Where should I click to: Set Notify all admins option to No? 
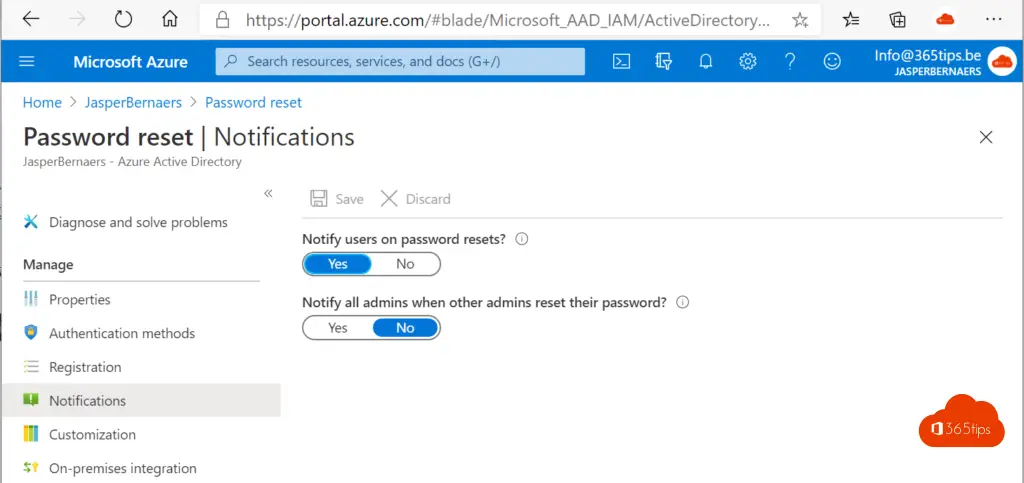coord(405,328)
